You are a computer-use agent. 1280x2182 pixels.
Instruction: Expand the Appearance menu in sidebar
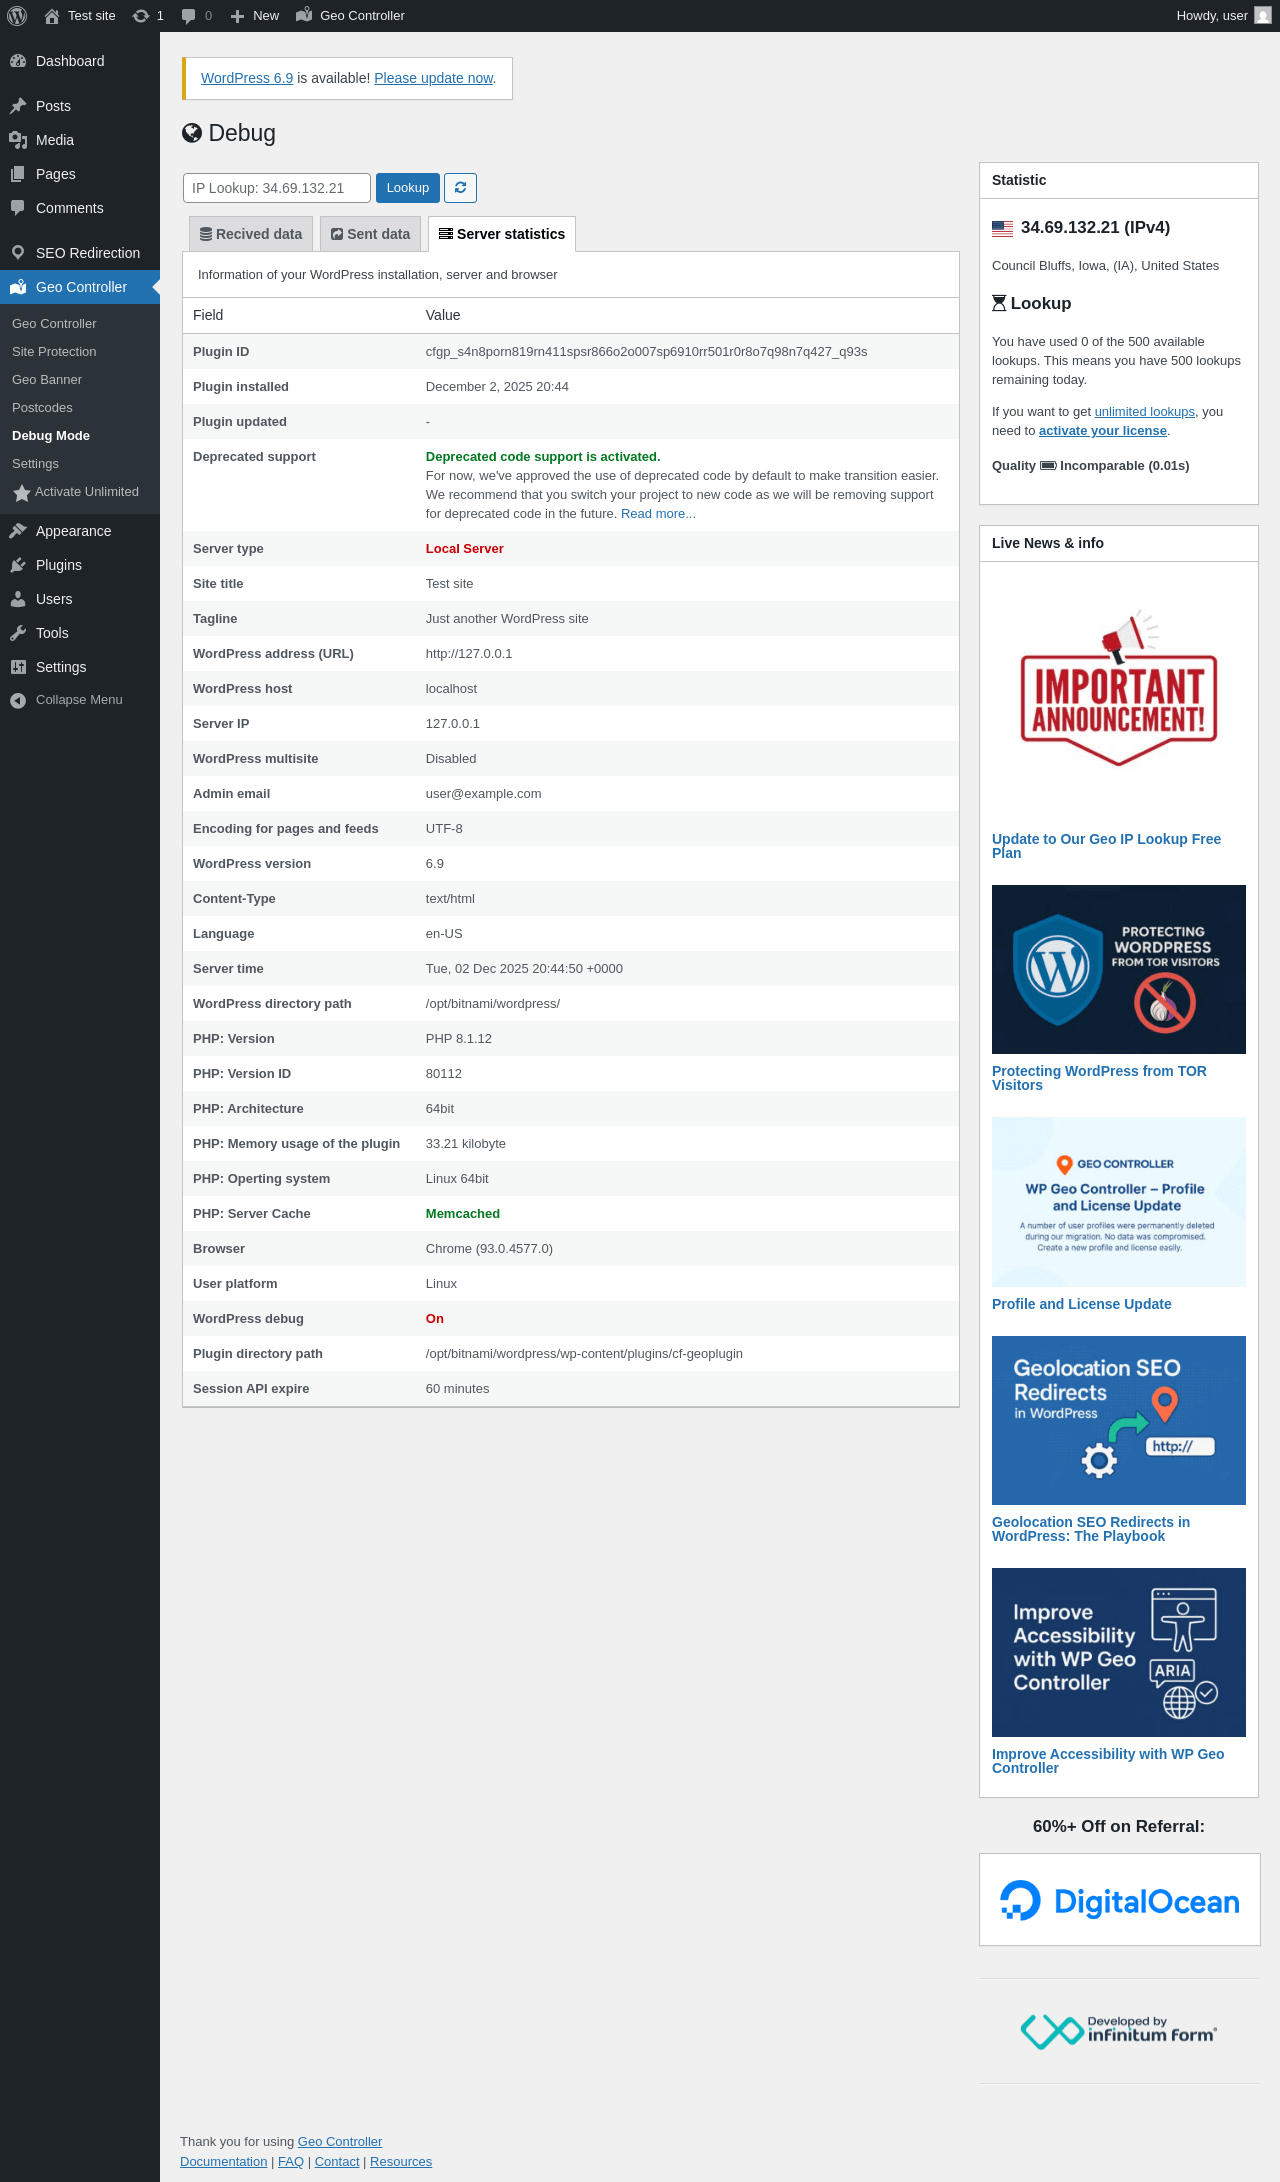coord(73,531)
